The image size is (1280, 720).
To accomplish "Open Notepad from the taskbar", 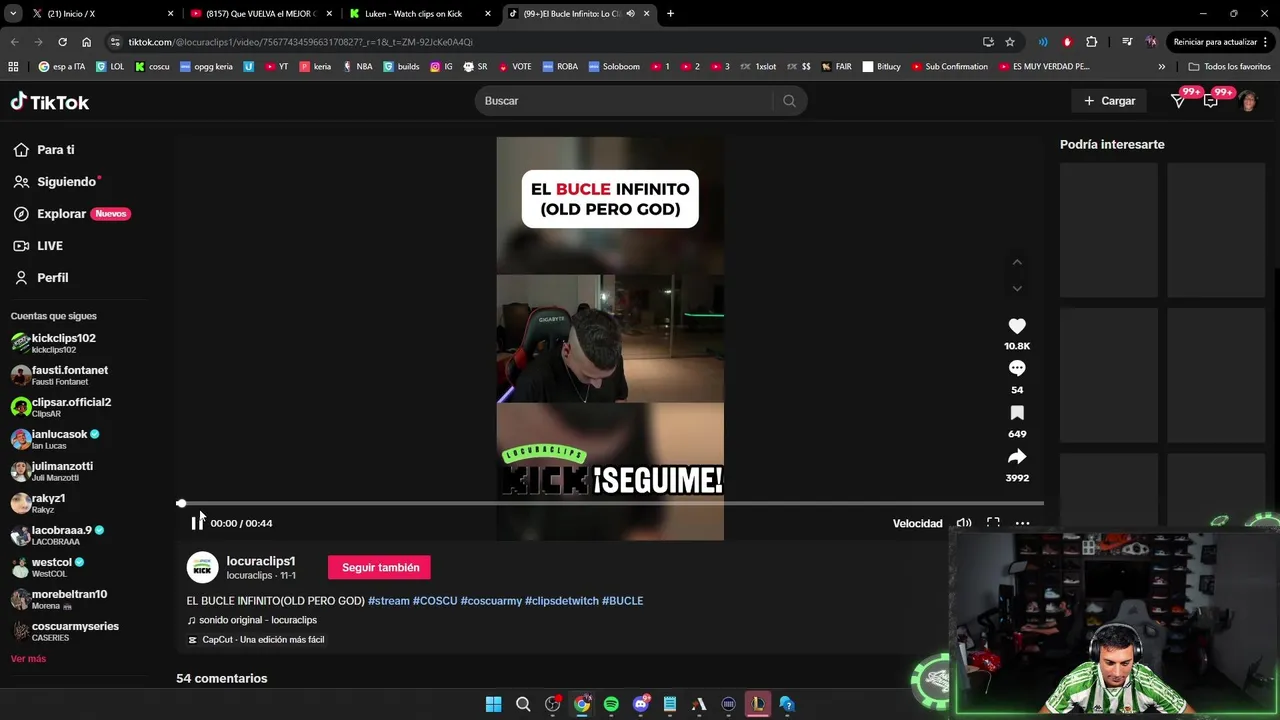I will tap(670, 704).
